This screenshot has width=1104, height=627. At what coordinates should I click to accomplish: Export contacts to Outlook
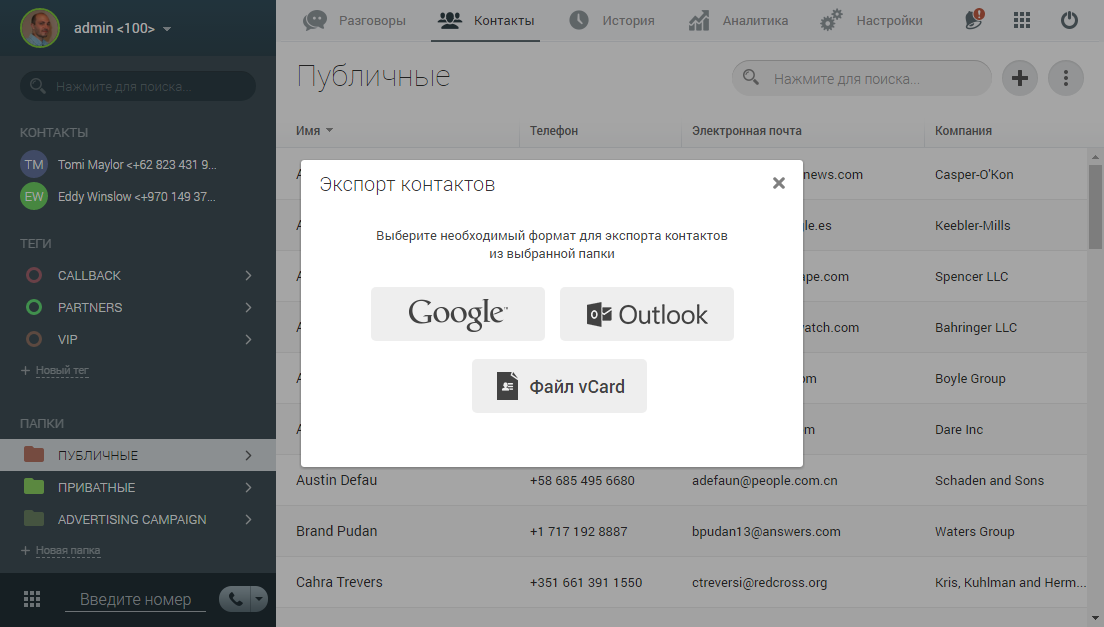pos(646,314)
